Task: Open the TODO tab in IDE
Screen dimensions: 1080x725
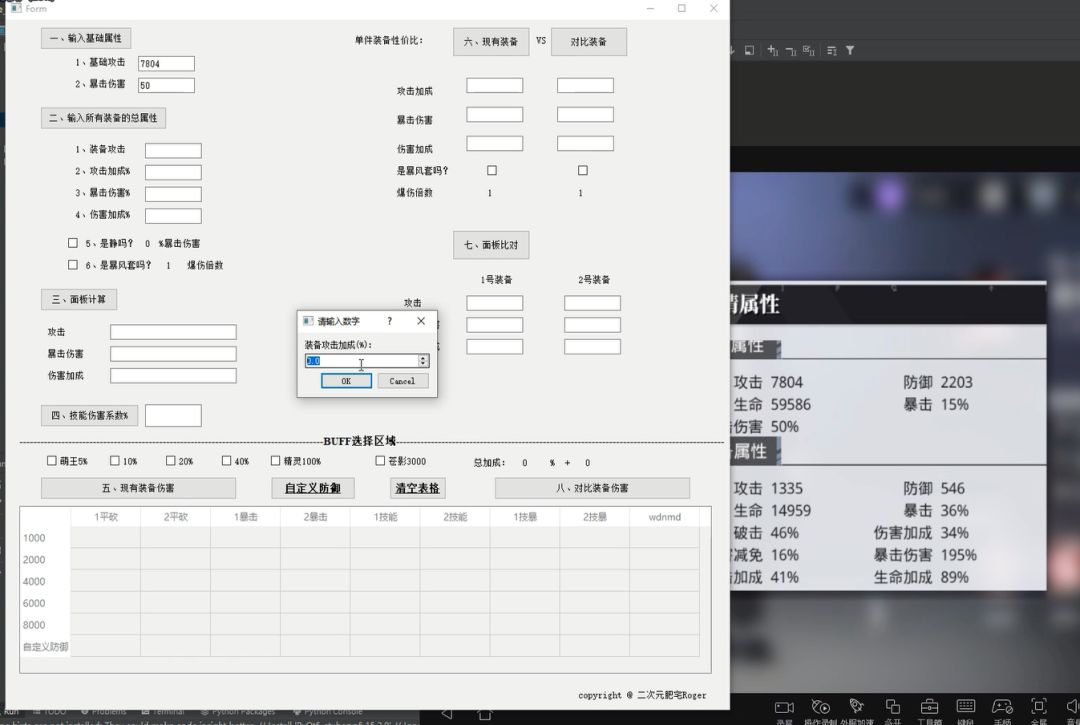Action: pos(50,712)
